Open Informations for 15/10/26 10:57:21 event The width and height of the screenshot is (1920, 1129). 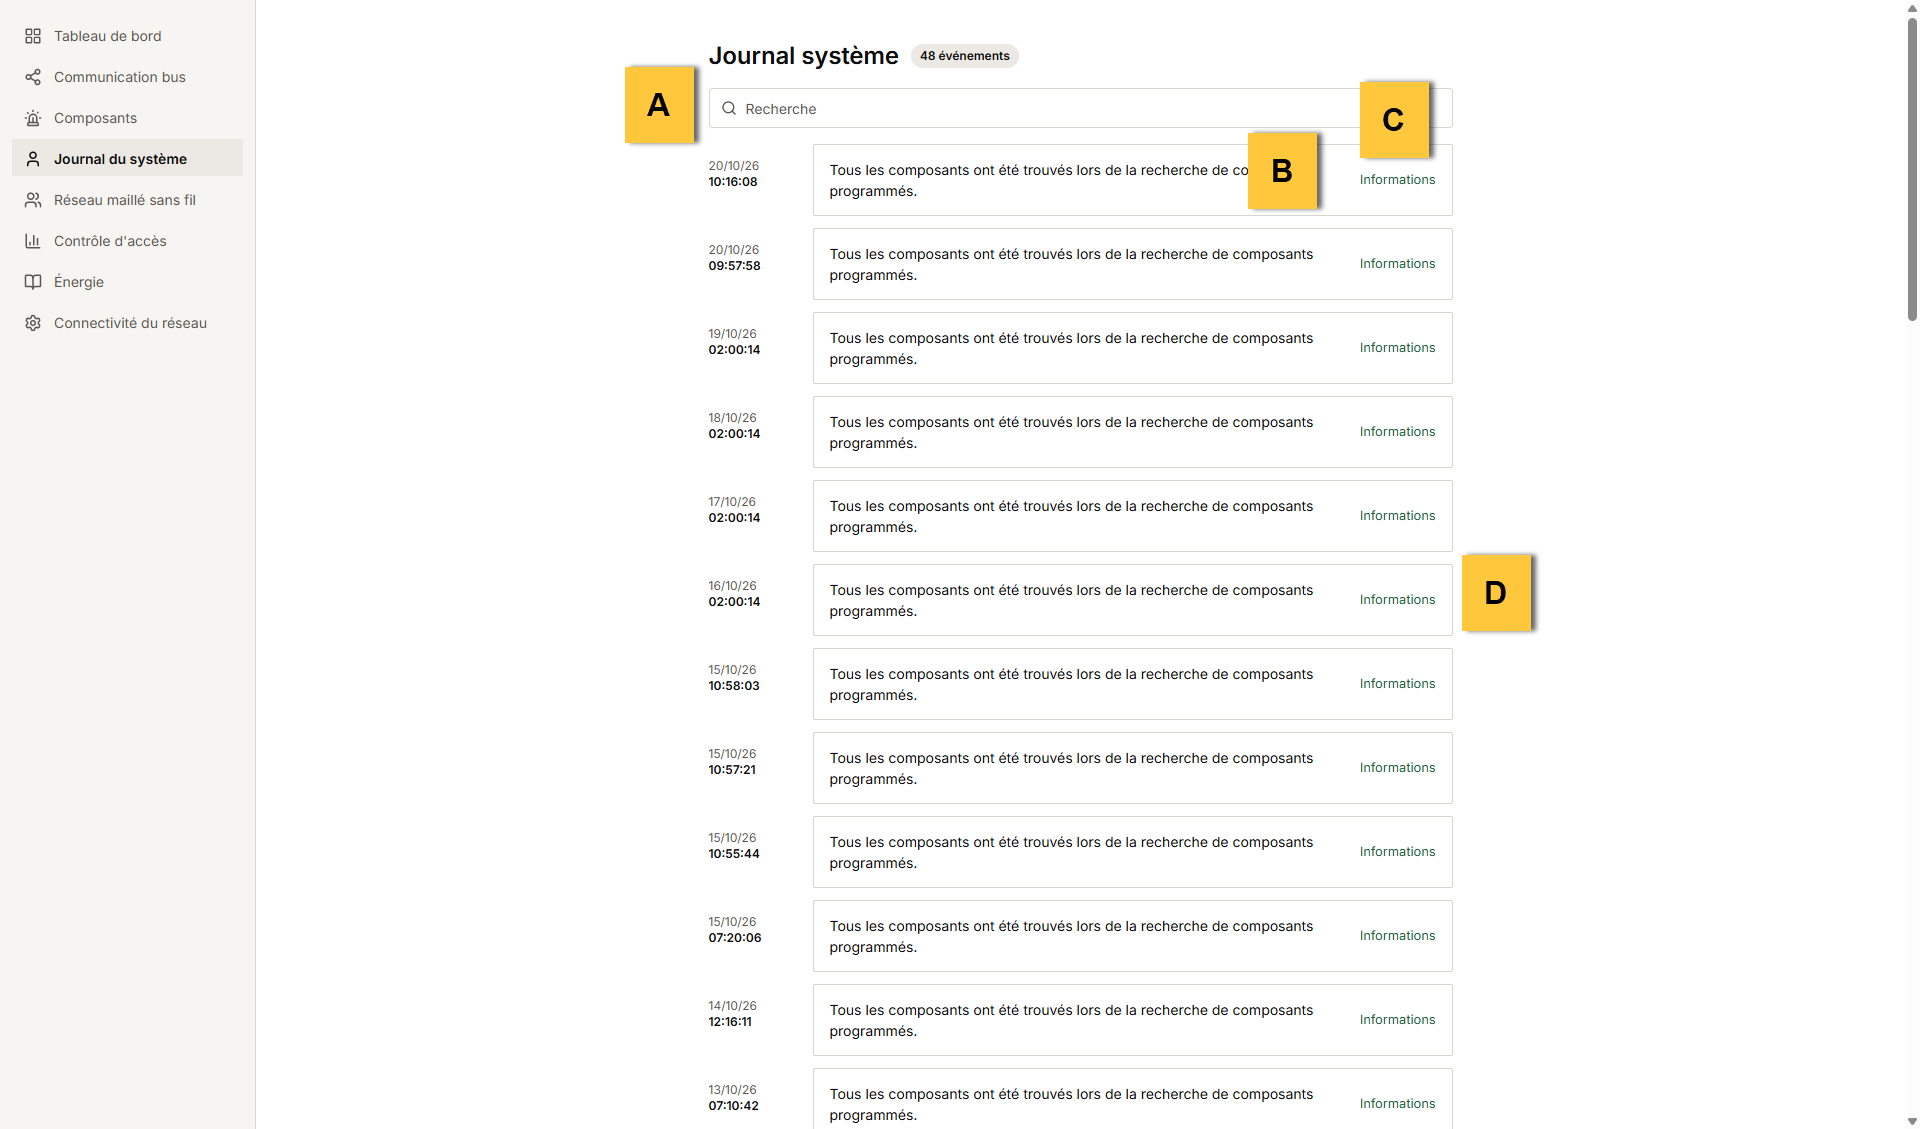pos(1397,768)
